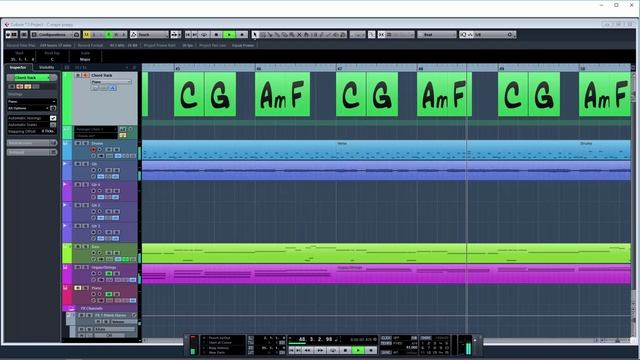This screenshot has height=360, width=640.
Task: Switch to the Visibility tab
Action: coord(47,67)
